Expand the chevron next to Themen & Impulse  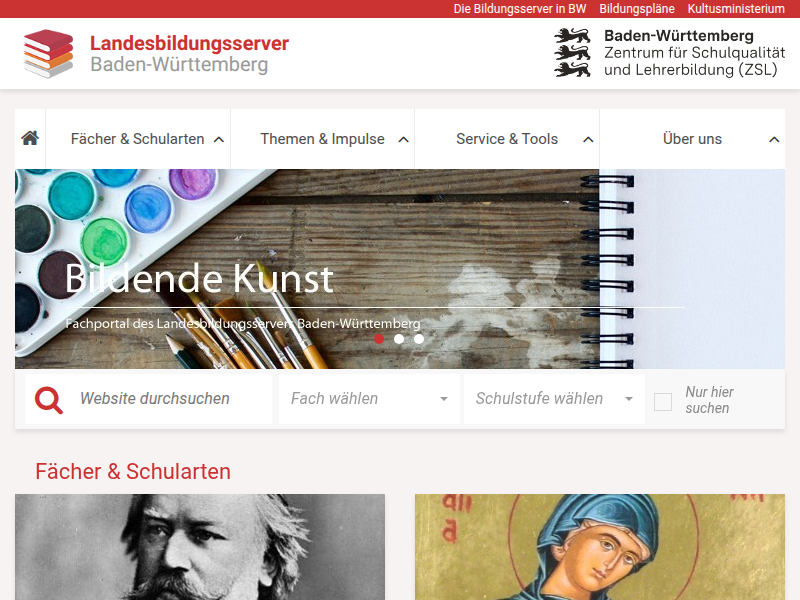pyautogui.click(x=404, y=139)
